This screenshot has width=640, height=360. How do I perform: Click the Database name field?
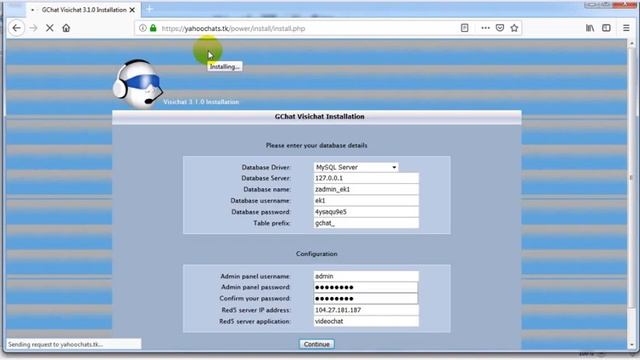(x=366, y=189)
